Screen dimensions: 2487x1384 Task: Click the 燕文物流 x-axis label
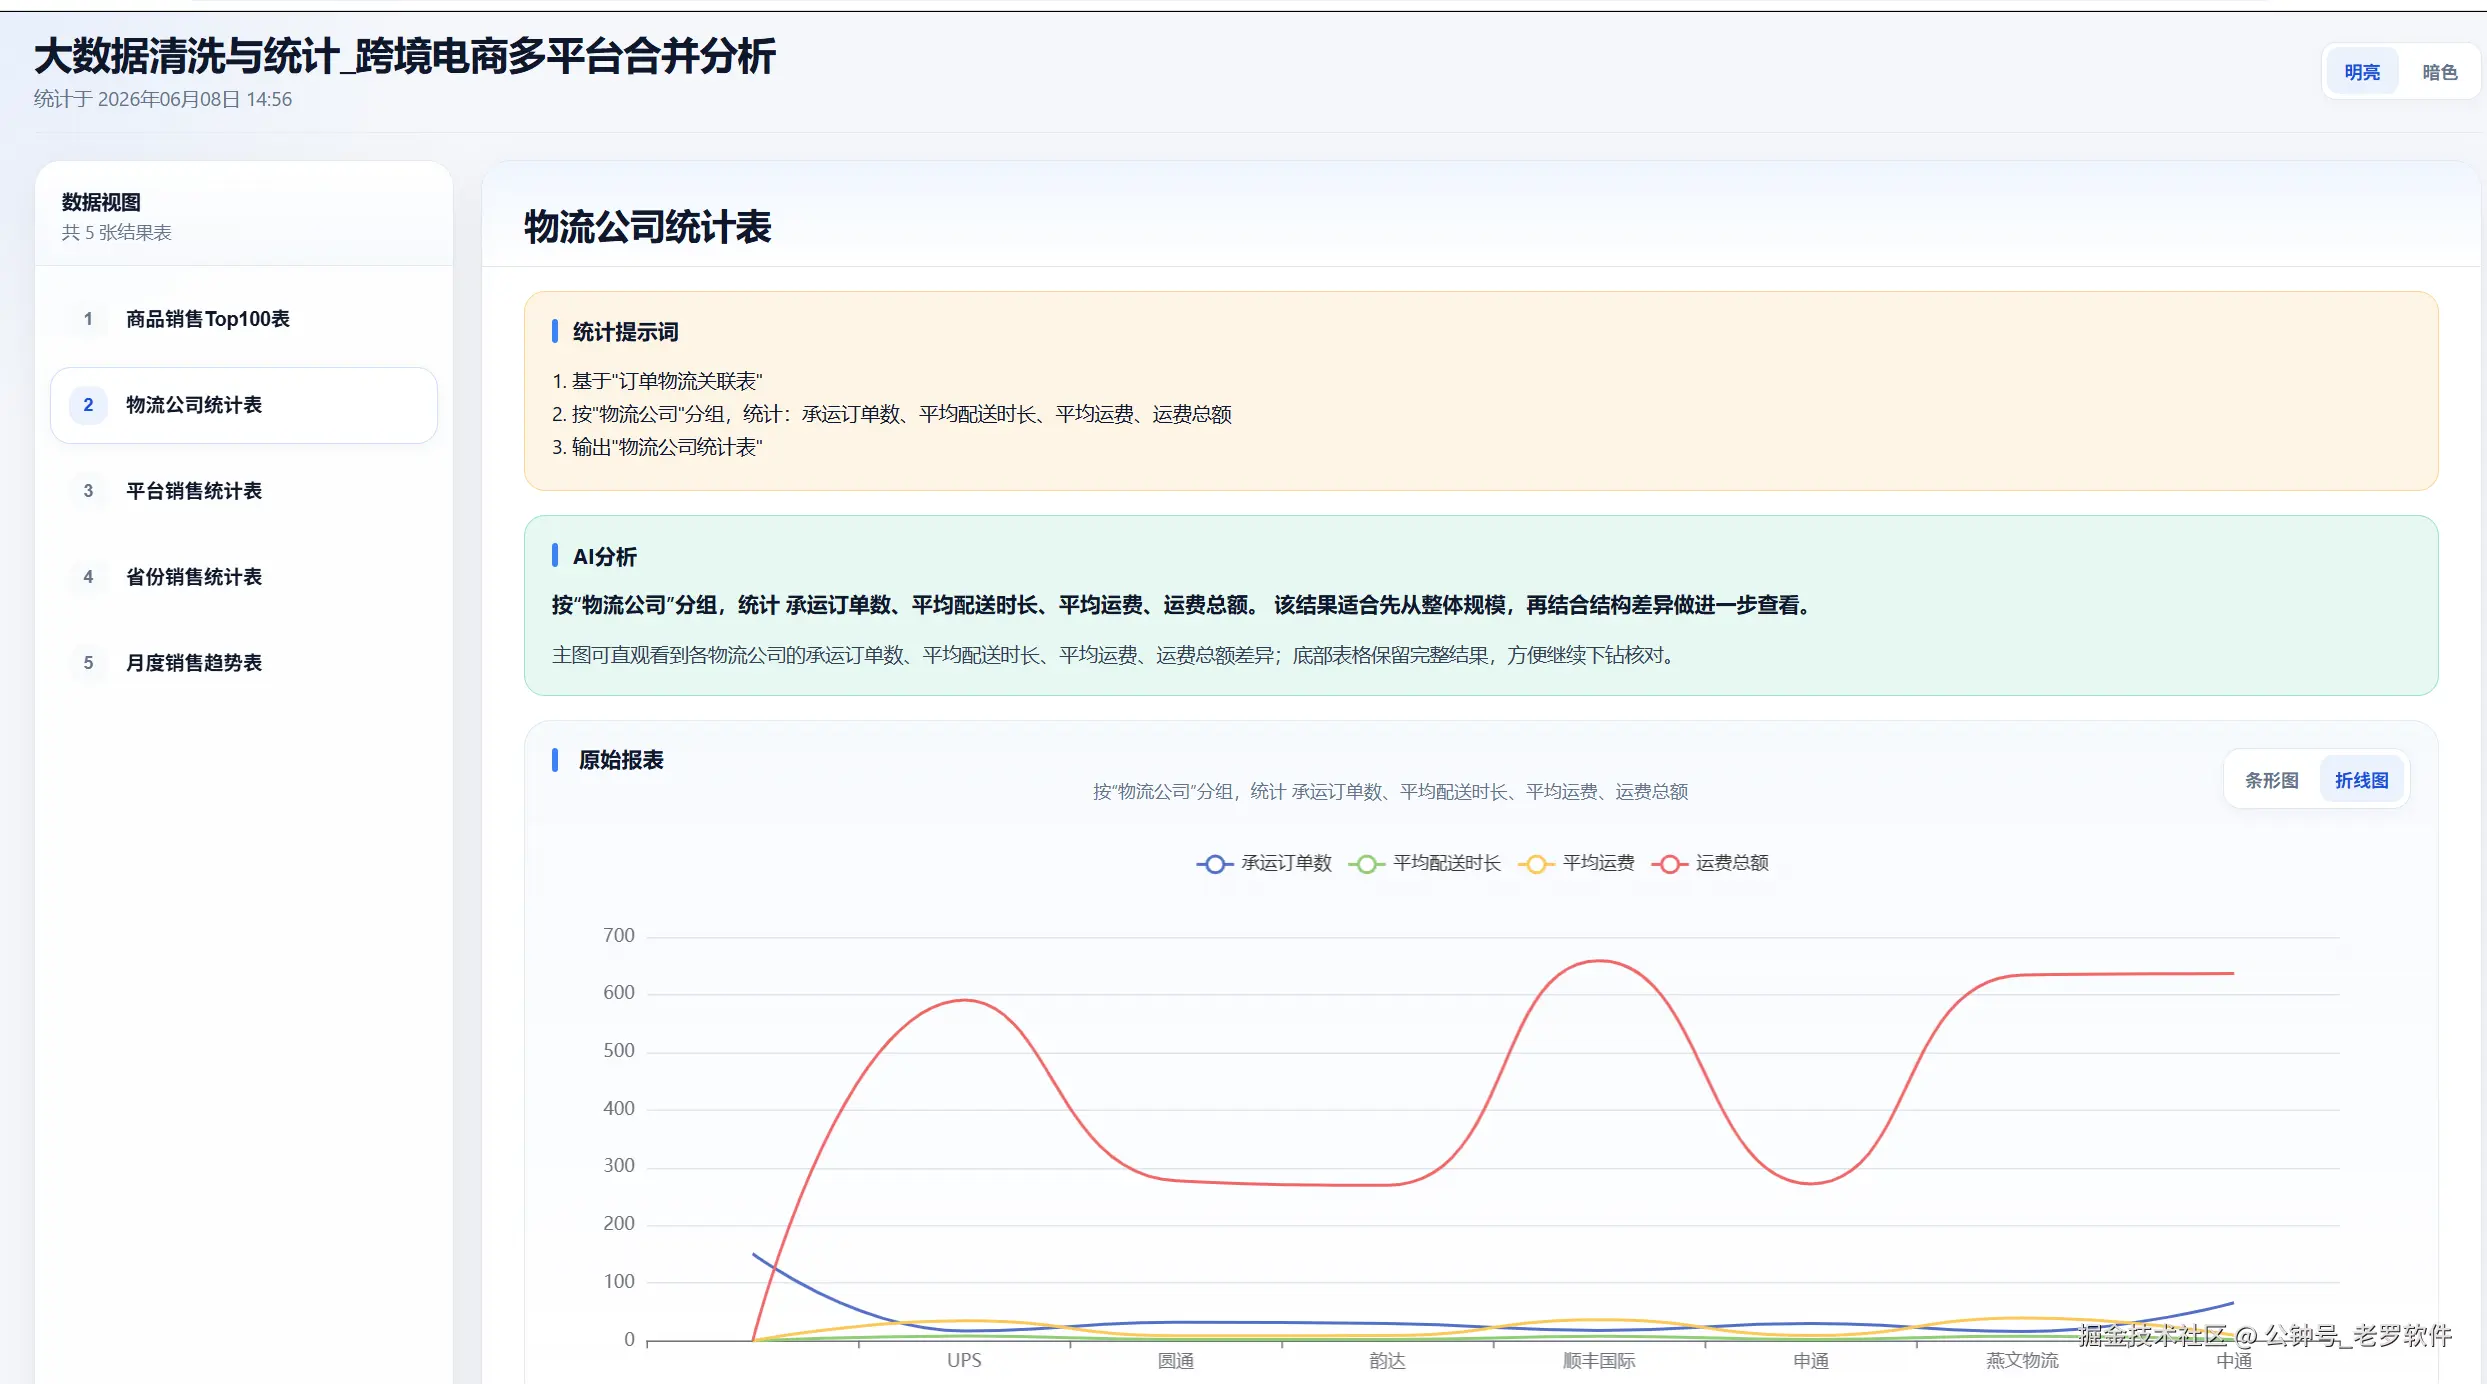[2022, 1360]
